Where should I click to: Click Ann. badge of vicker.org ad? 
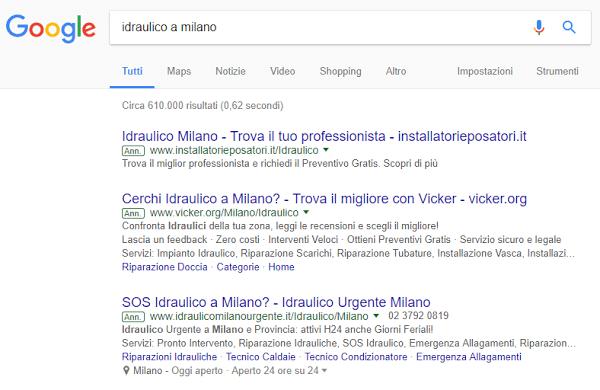133,213
